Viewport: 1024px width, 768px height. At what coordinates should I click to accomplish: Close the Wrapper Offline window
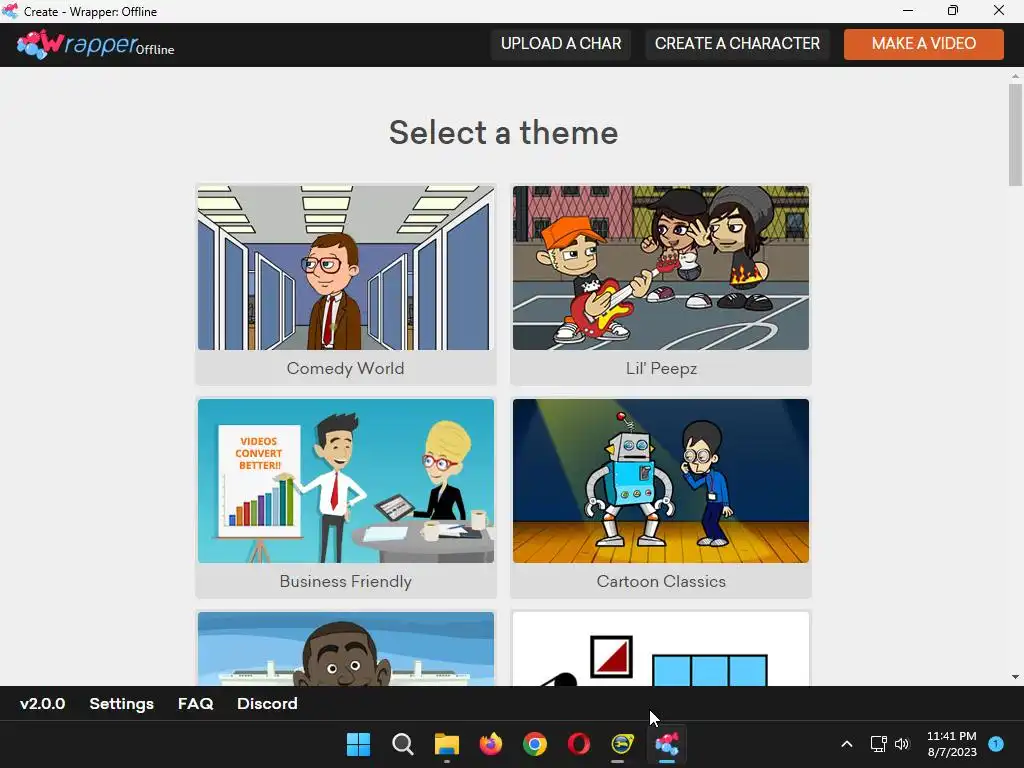[x=999, y=10]
